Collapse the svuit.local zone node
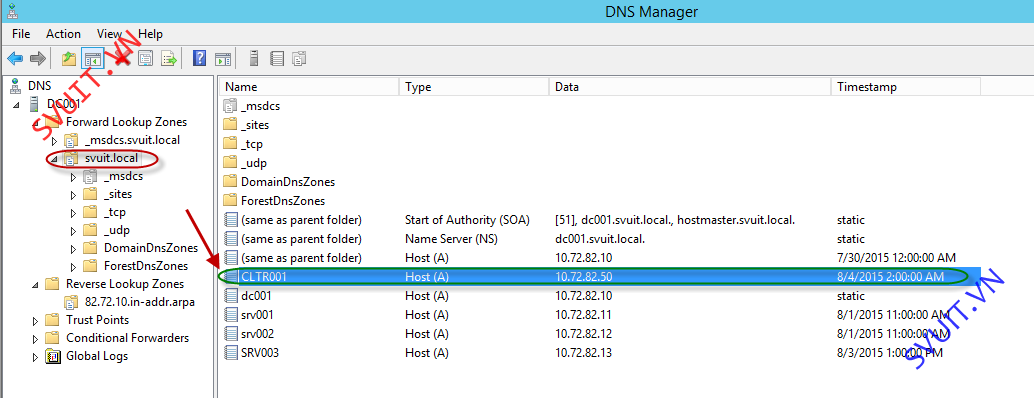1034x398 pixels. [54, 159]
